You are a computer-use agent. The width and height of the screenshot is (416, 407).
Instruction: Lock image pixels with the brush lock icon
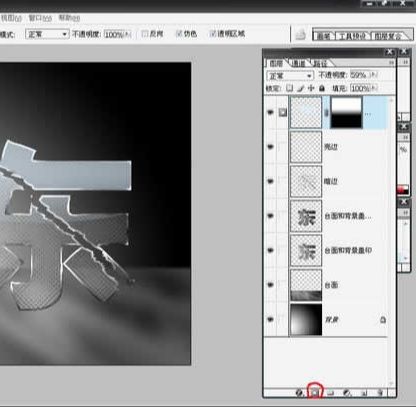coord(301,88)
